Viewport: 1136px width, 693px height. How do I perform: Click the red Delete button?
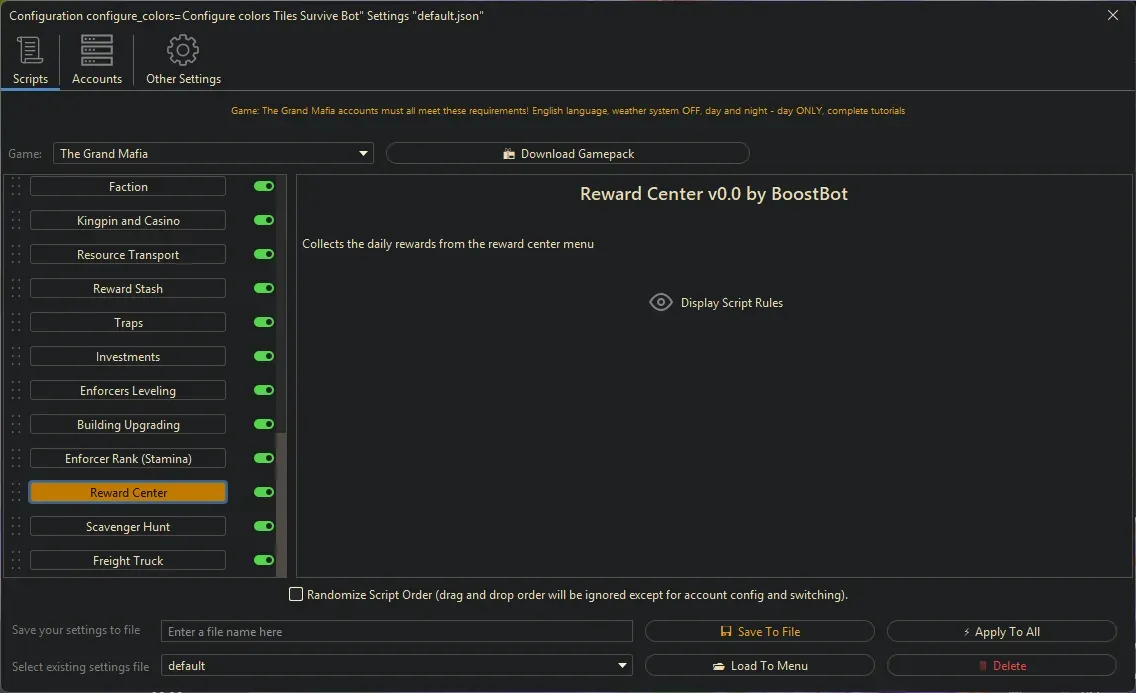1001,665
